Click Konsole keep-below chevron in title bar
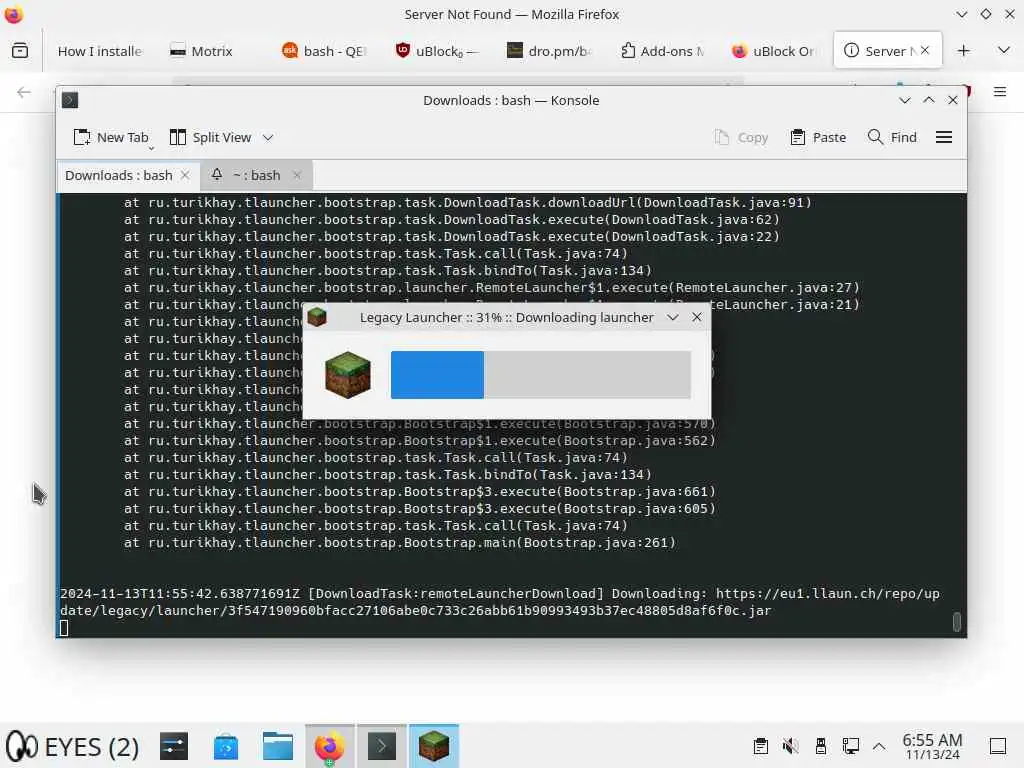The image size is (1024, 768). click(x=904, y=100)
